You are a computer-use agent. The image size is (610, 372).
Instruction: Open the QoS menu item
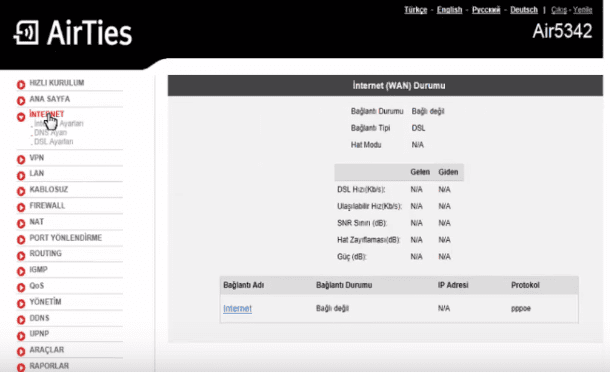coord(37,286)
